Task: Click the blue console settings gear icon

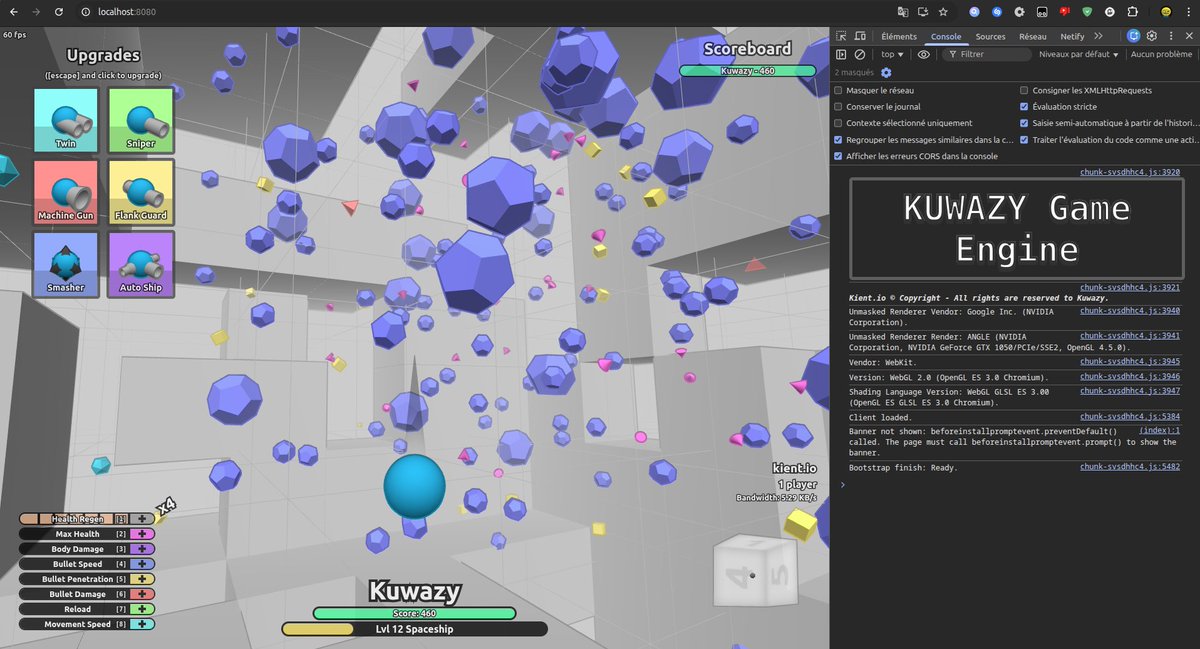Action: (886, 72)
